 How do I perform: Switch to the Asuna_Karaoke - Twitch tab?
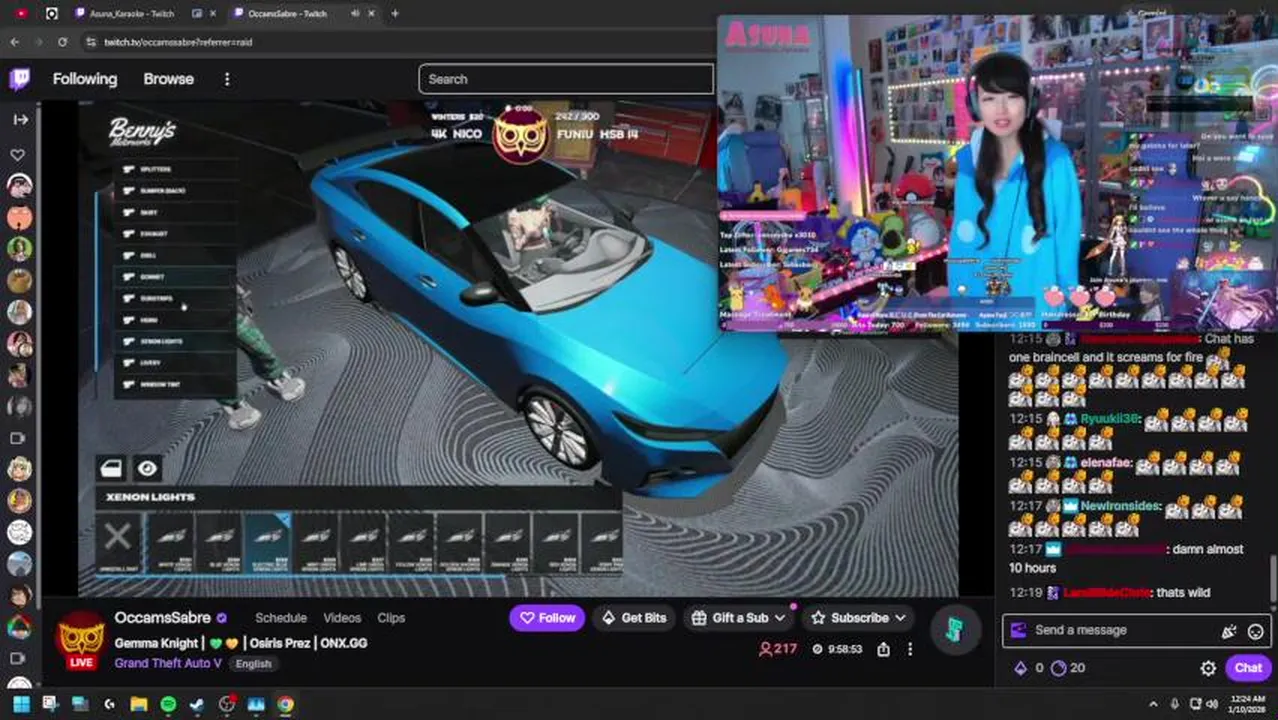131,13
